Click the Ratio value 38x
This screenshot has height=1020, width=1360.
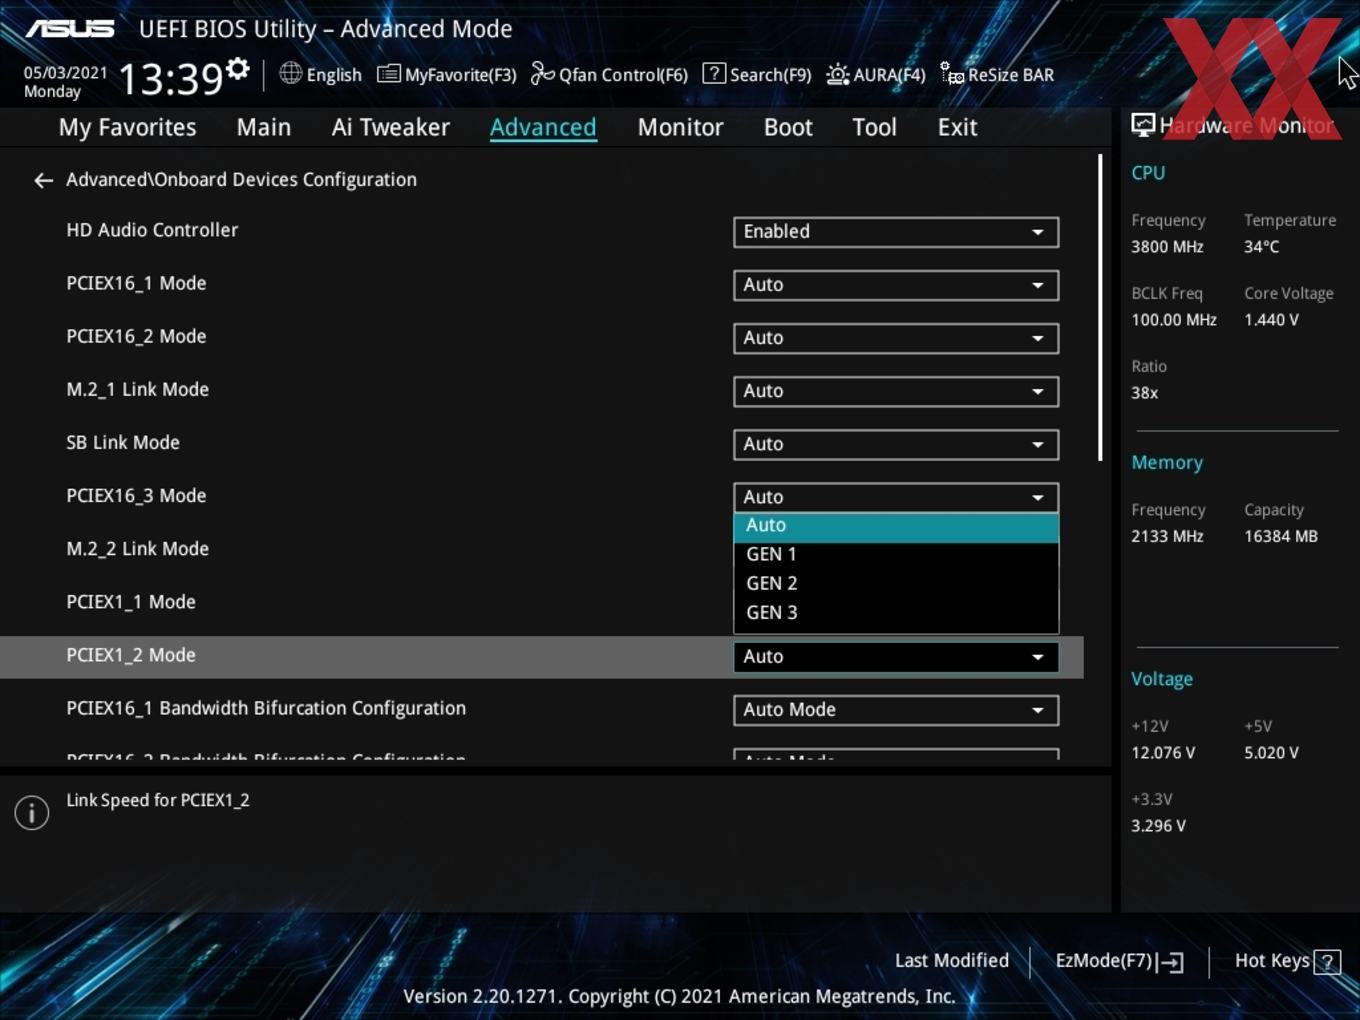pos(1144,393)
